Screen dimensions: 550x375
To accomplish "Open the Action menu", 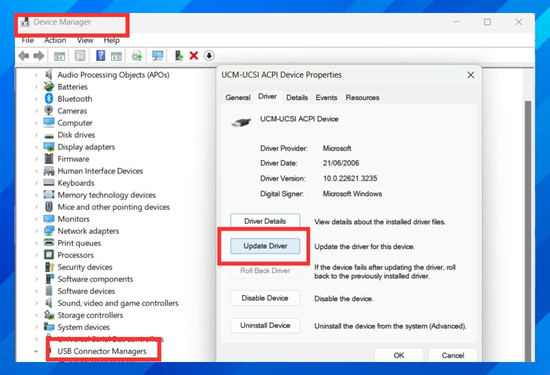I will click(55, 40).
